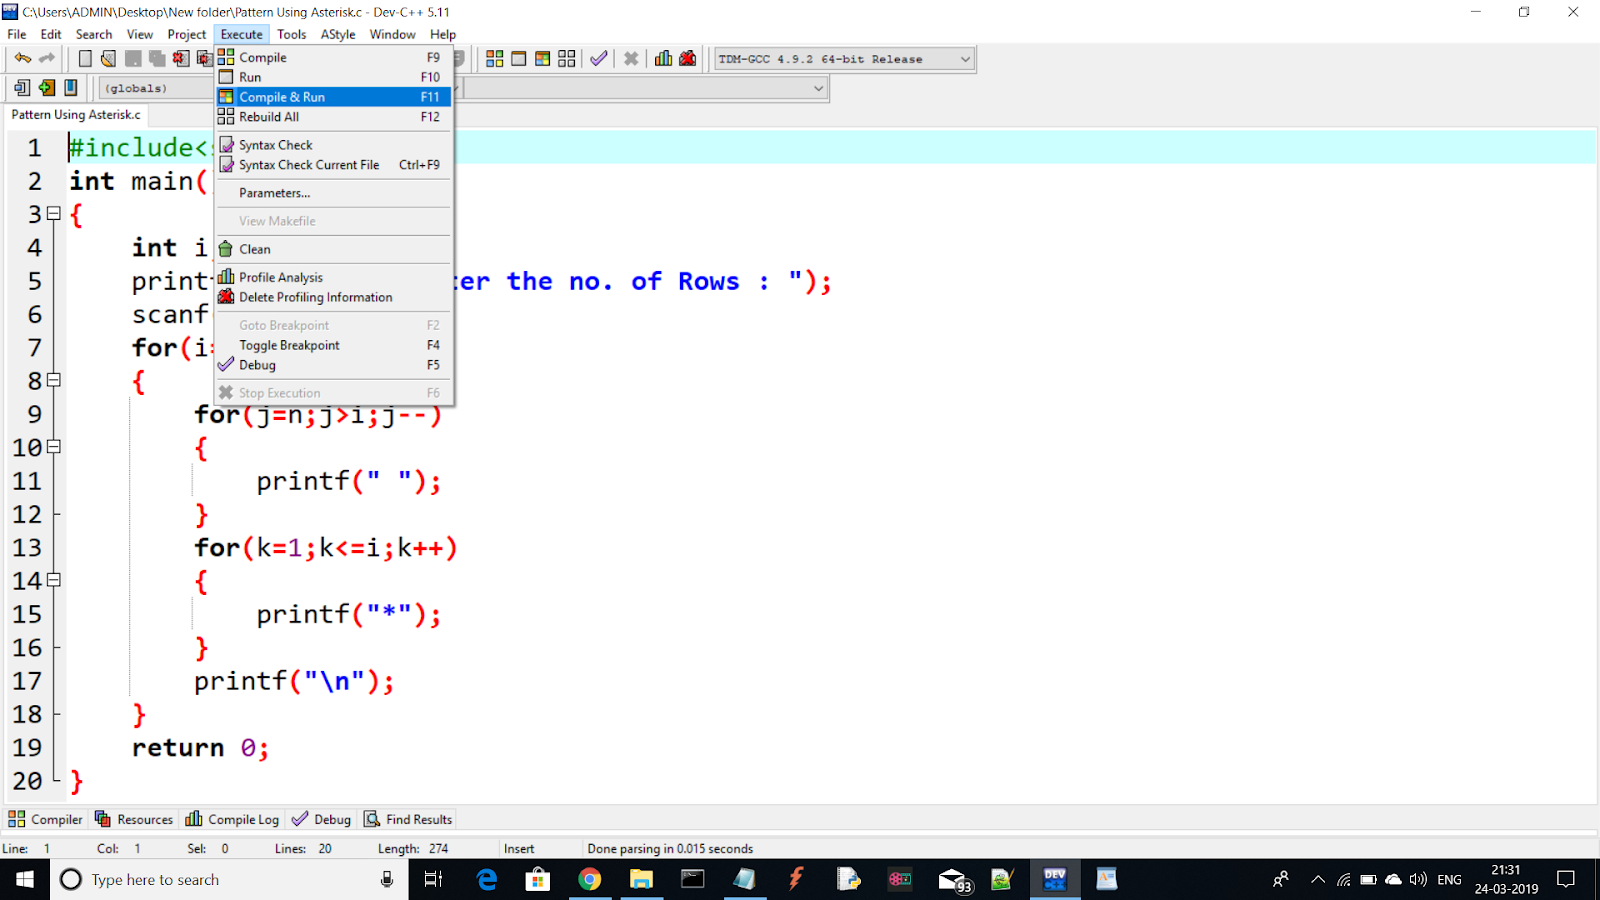Viewport: 1600px width, 900px height.
Task: Switch to the Resources bottom tab
Action: coord(134,819)
